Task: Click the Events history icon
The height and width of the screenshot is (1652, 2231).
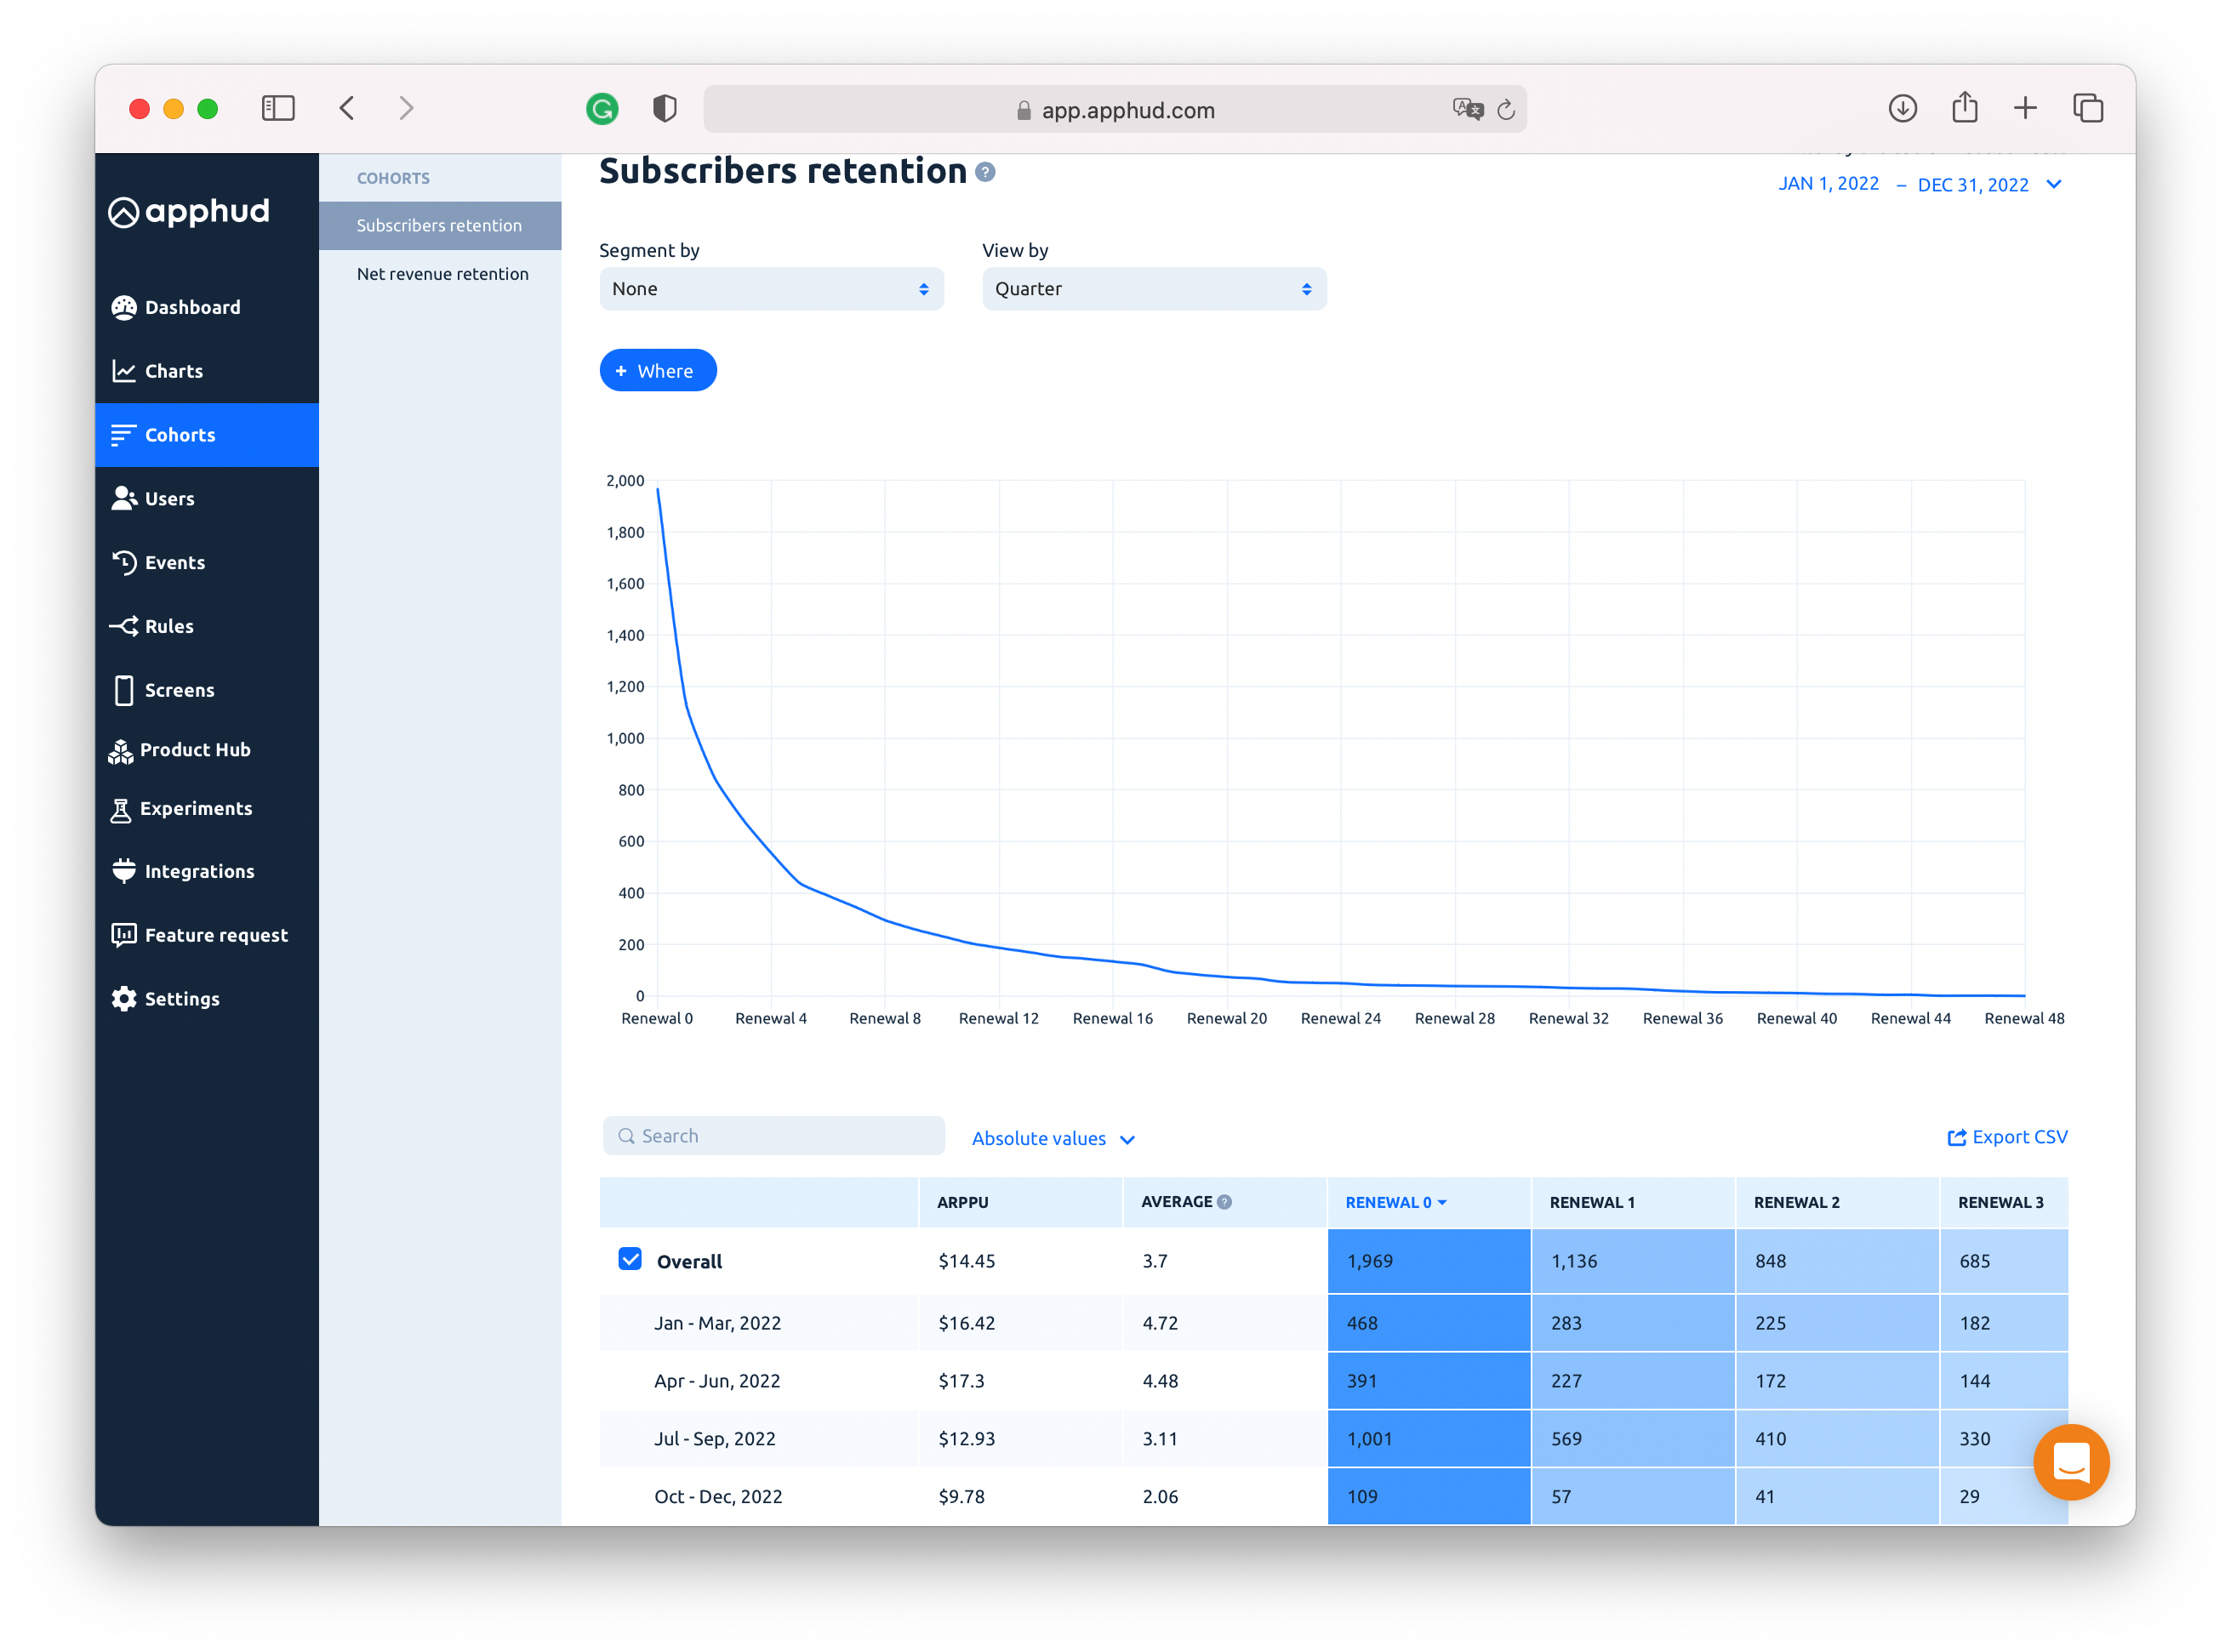Action: pyautogui.click(x=124, y=562)
